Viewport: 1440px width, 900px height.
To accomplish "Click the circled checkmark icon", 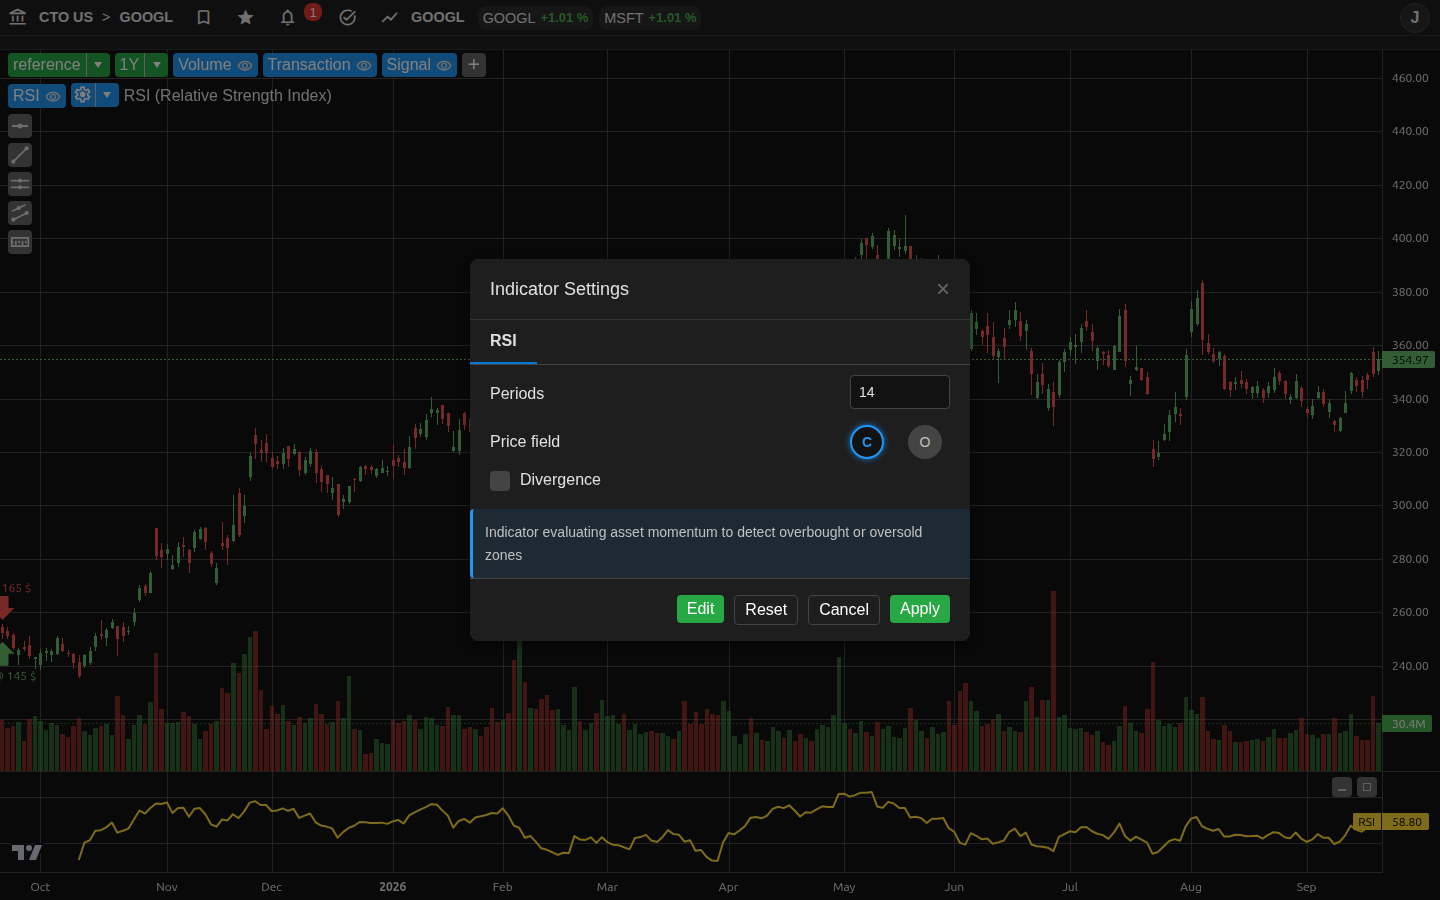I will pos(348,17).
